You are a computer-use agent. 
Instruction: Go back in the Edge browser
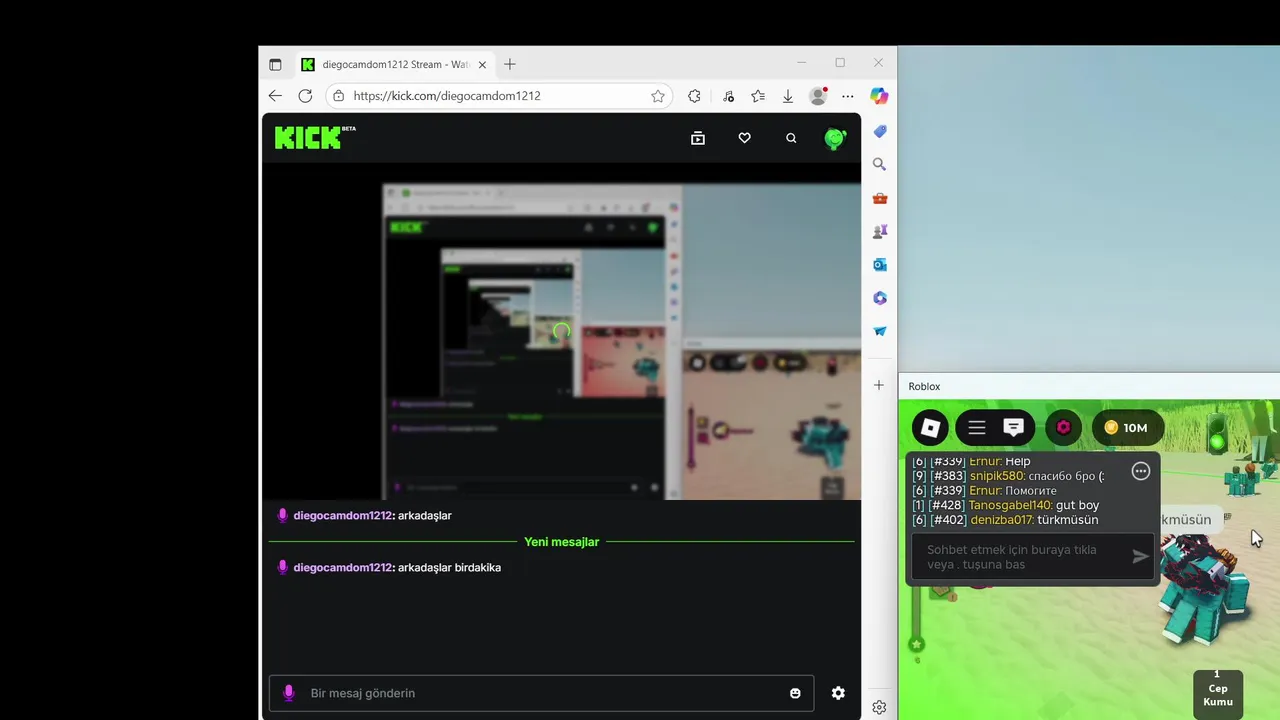[275, 96]
